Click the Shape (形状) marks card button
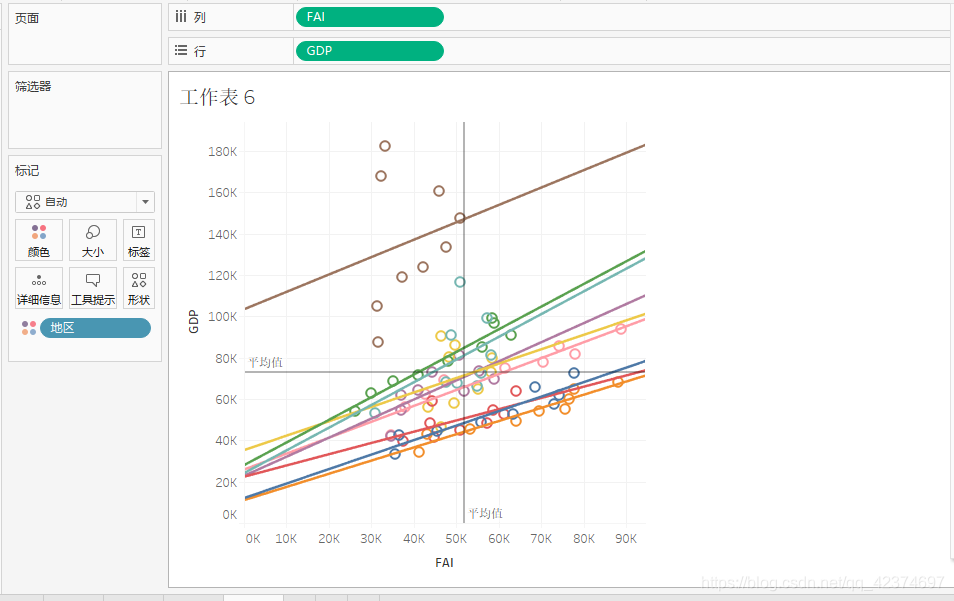This screenshot has width=954, height=601. pos(139,288)
